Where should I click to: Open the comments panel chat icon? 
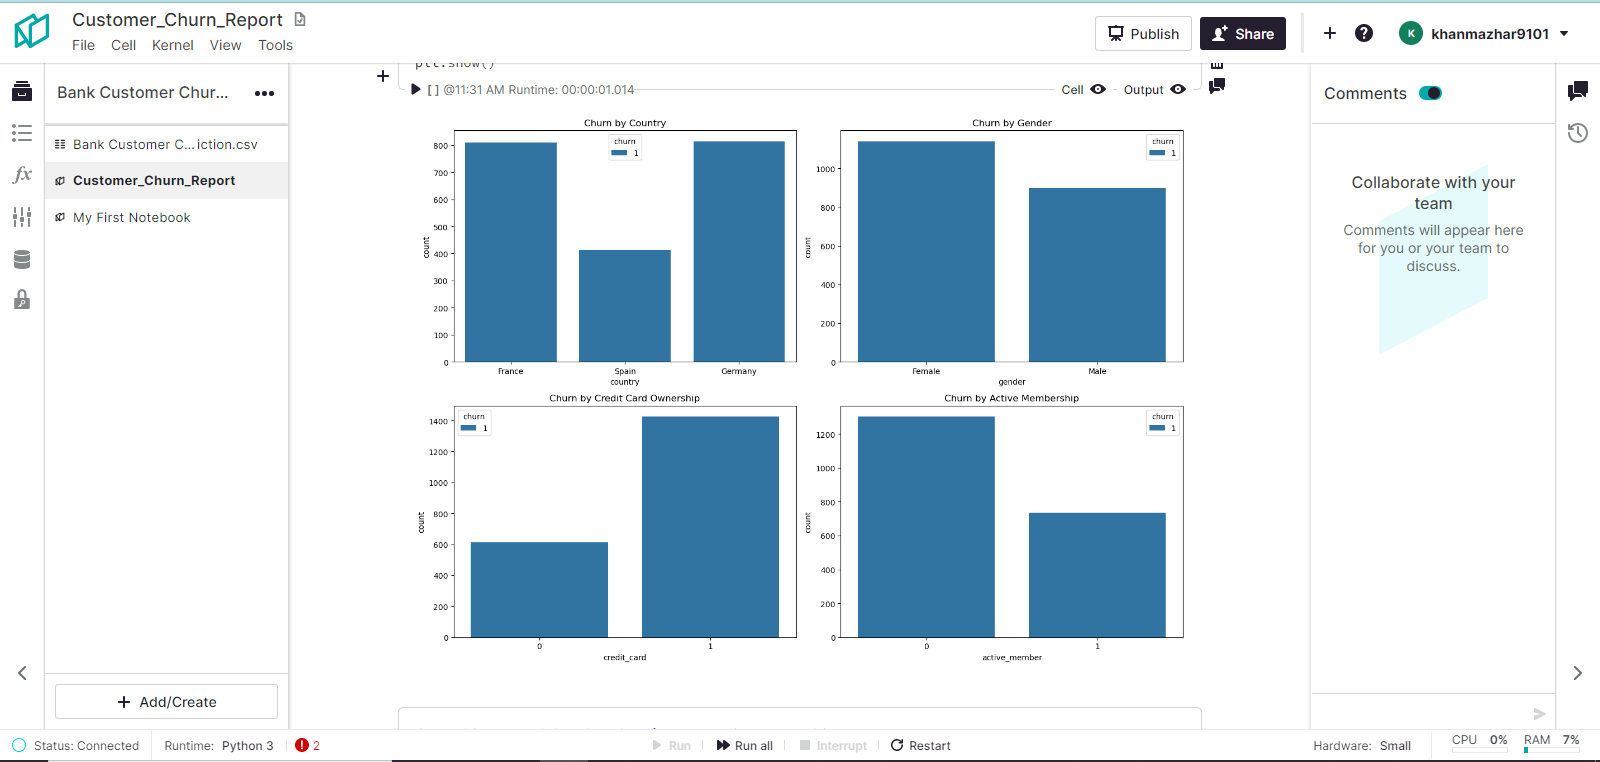point(1578,91)
